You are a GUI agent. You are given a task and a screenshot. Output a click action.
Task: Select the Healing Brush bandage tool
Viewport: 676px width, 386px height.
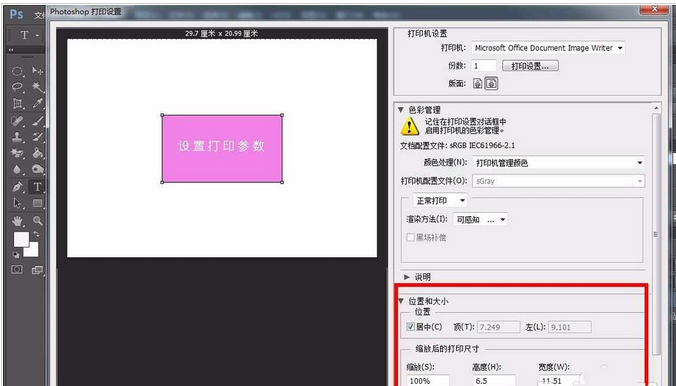(x=17, y=121)
